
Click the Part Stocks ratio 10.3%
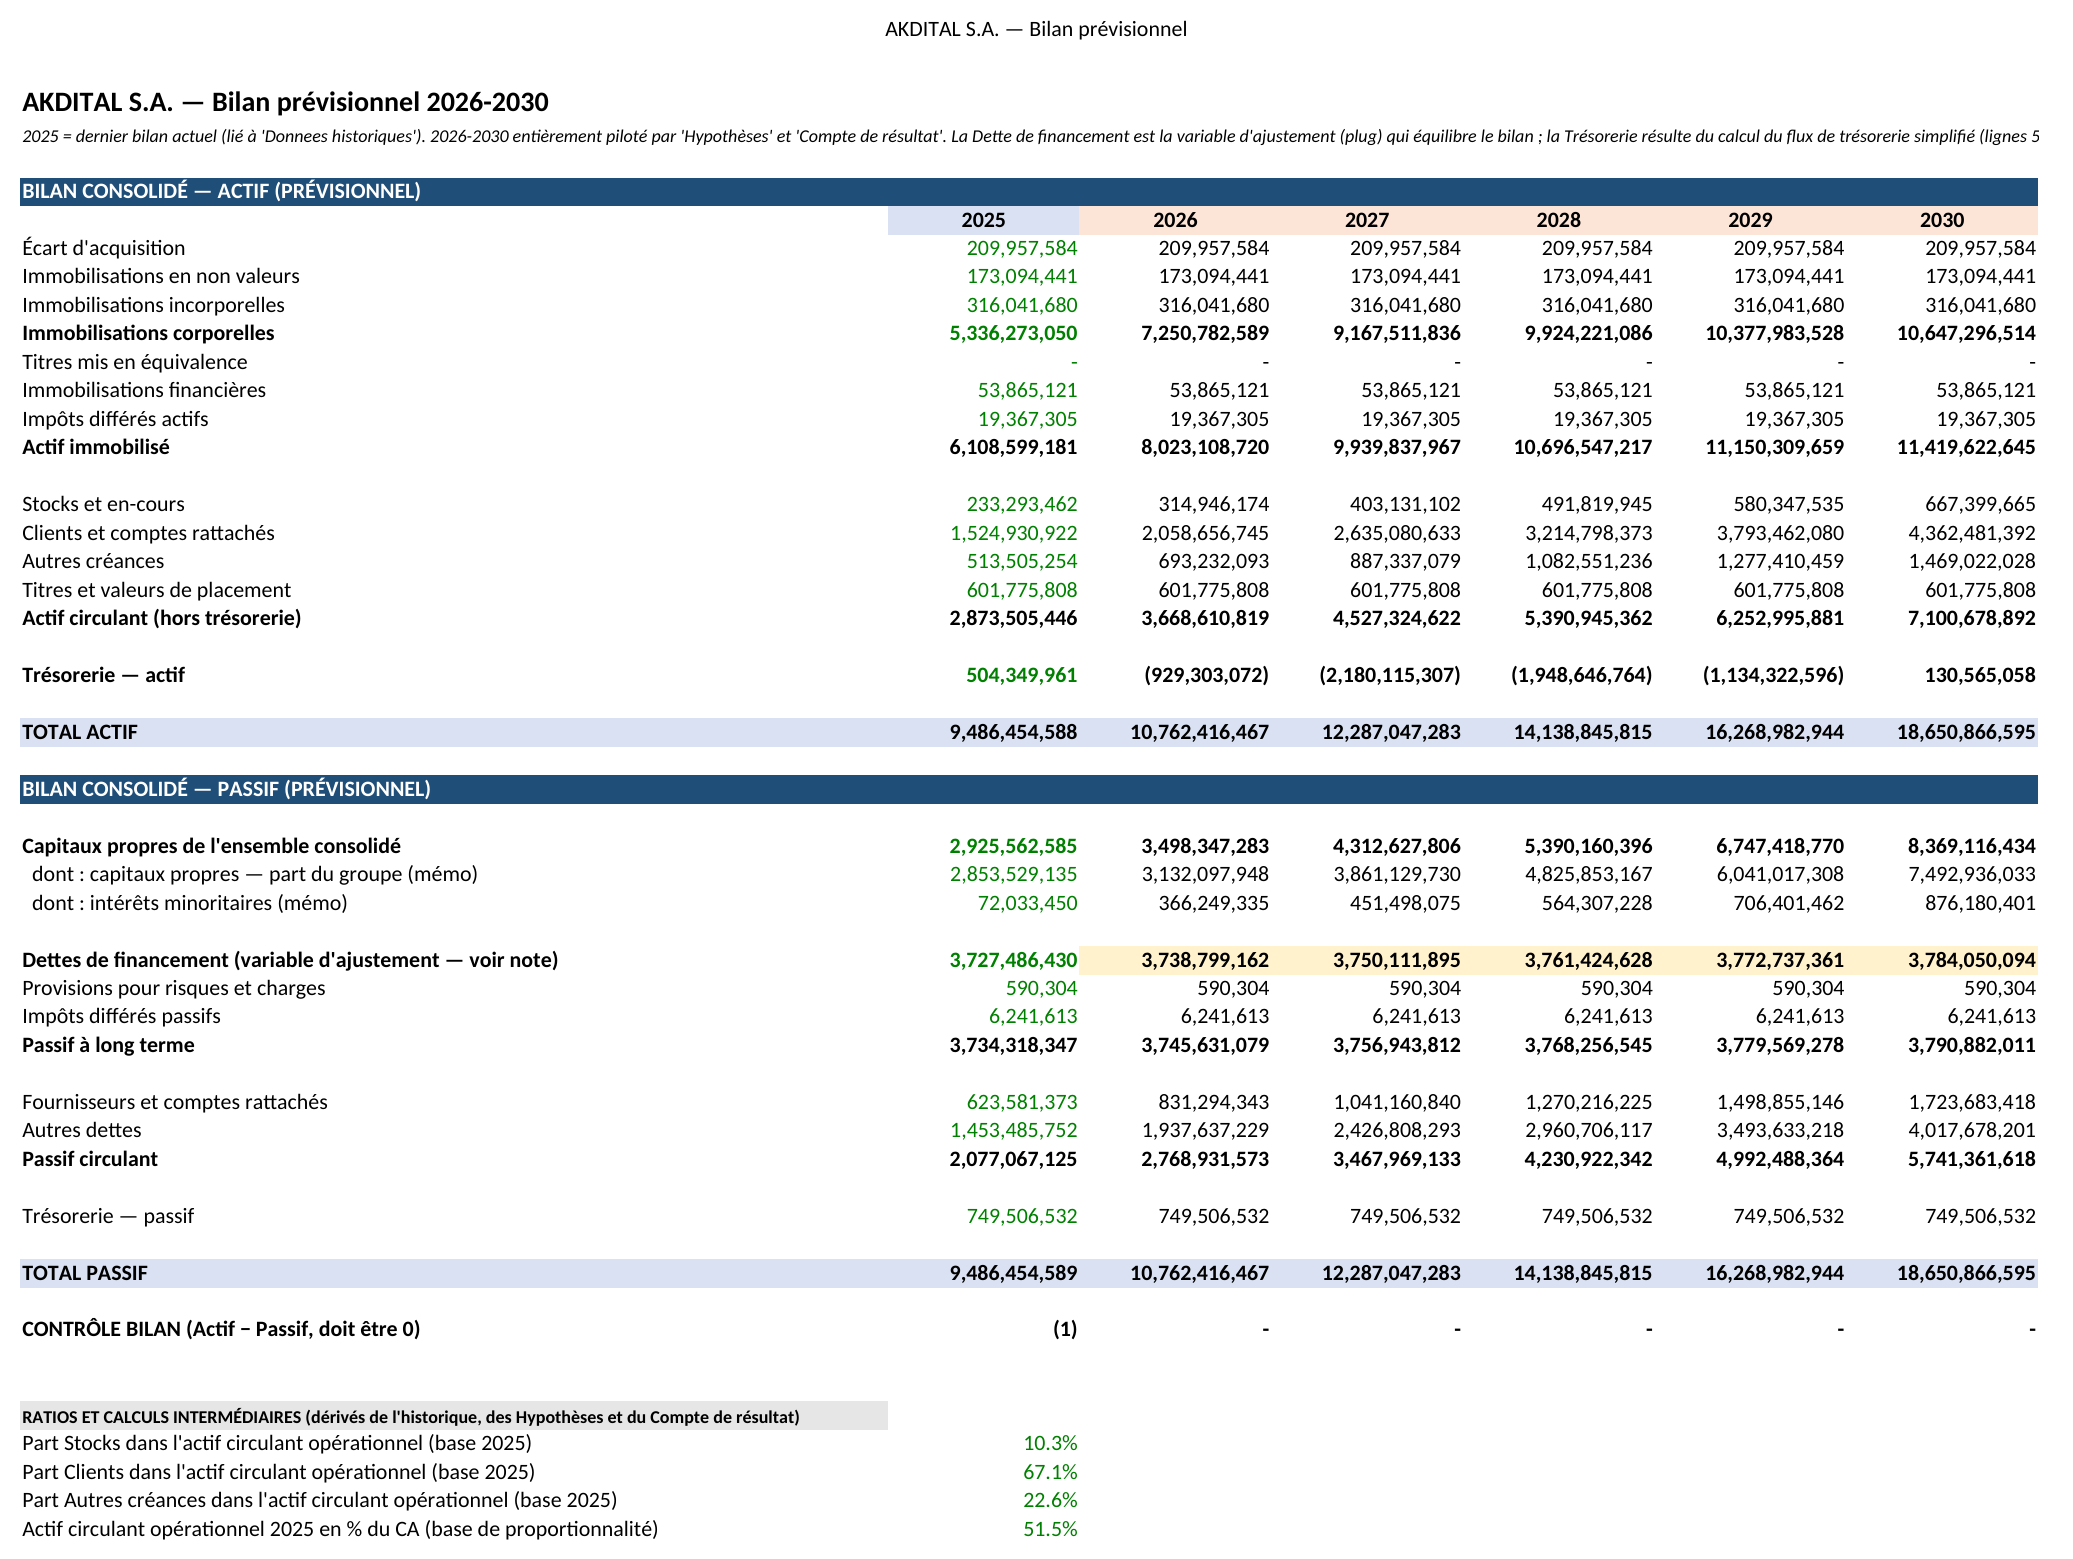pyautogui.click(x=1050, y=1443)
